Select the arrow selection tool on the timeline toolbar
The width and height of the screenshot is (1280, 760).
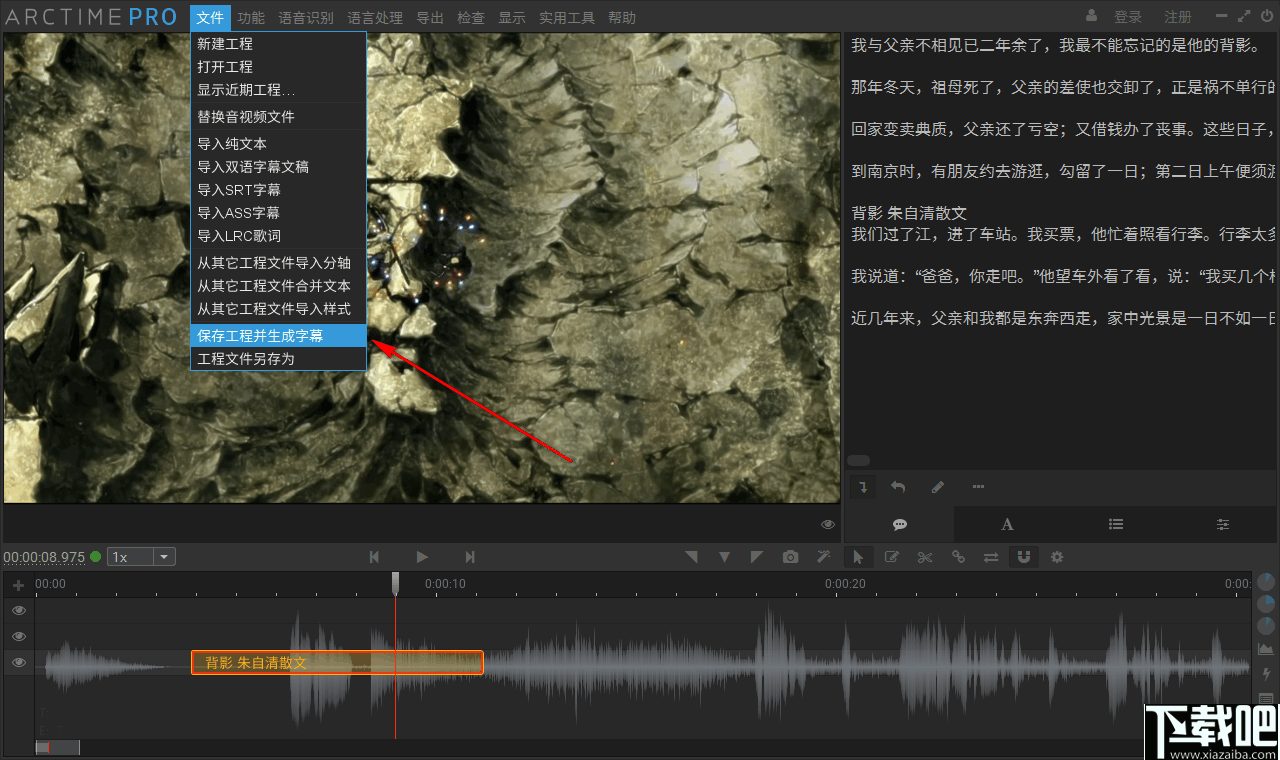coord(859,556)
